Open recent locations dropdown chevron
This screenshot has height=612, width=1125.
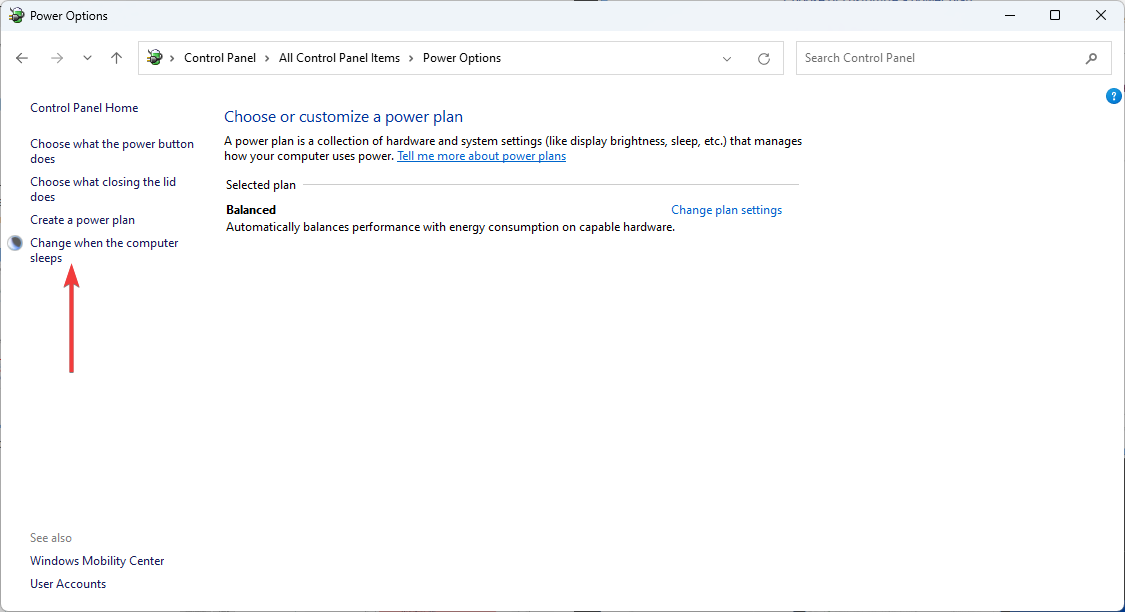(87, 58)
